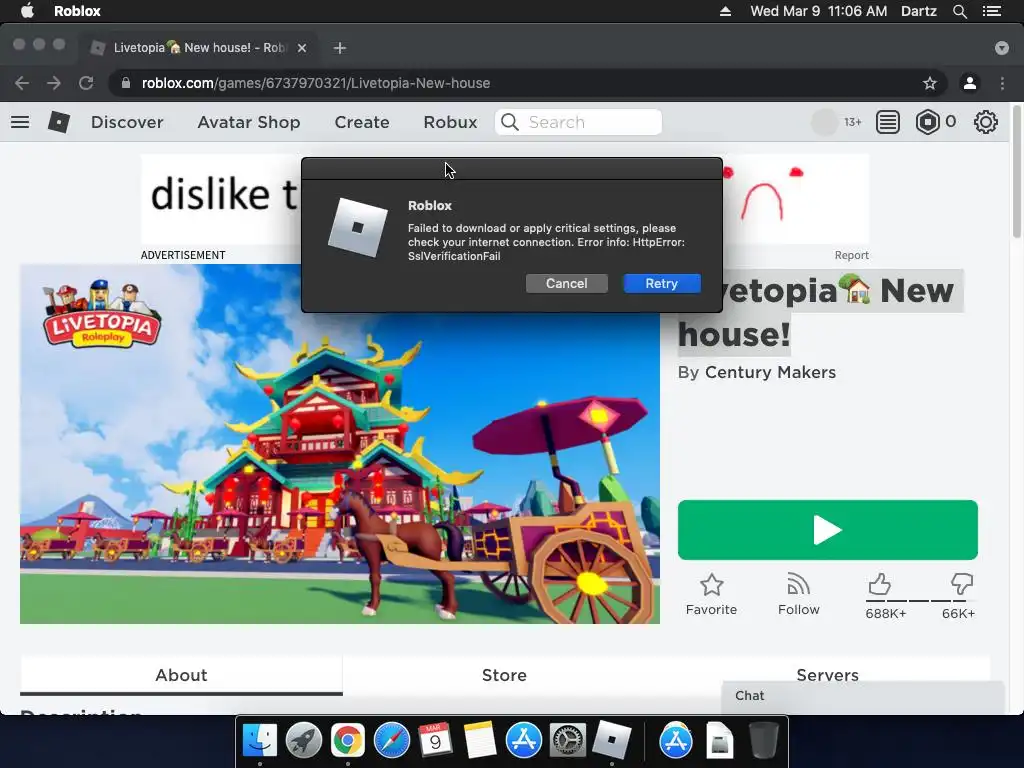Open Chrome profile icon
Viewport: 1024px width, 768px height.
(970, 83)
